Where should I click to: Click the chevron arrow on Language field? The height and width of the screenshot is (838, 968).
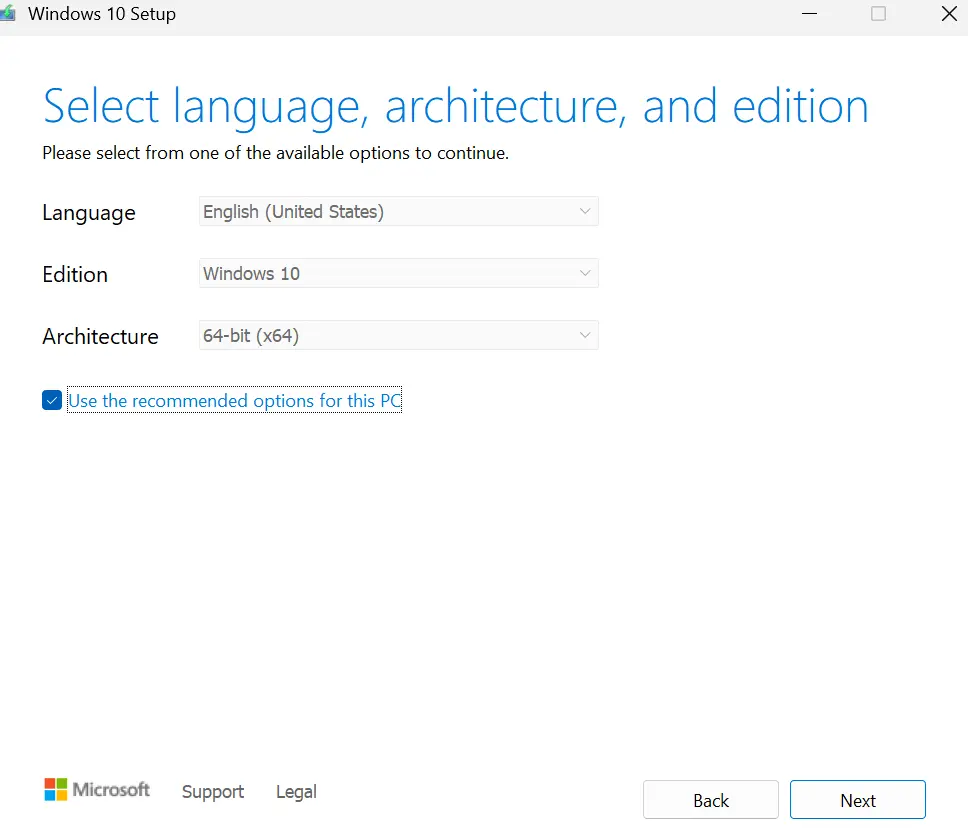tap(585, 212)
